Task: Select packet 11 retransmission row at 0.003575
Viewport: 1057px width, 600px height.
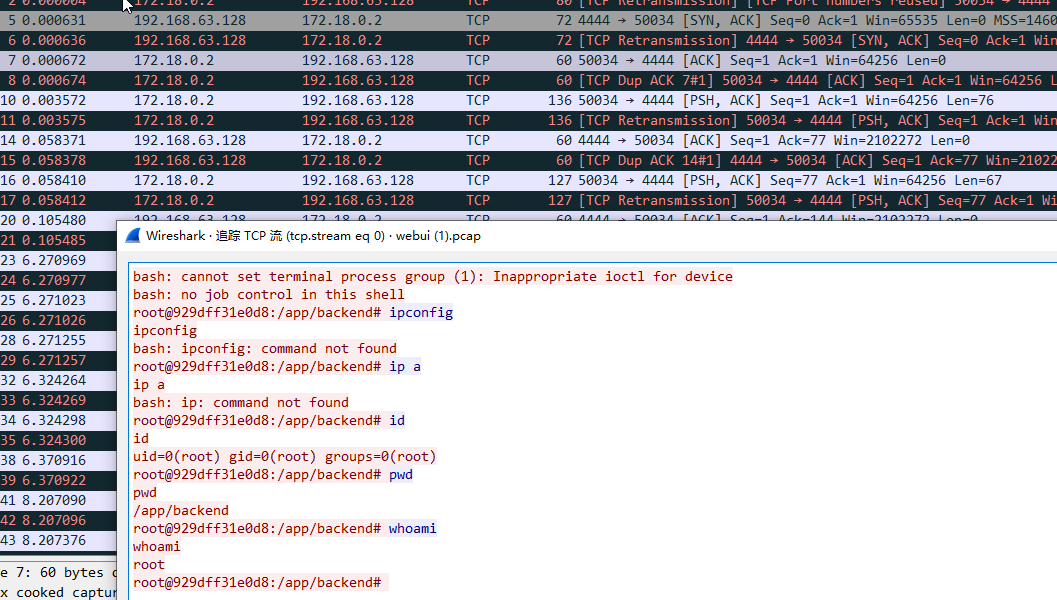Action: (x=528, y=121)
